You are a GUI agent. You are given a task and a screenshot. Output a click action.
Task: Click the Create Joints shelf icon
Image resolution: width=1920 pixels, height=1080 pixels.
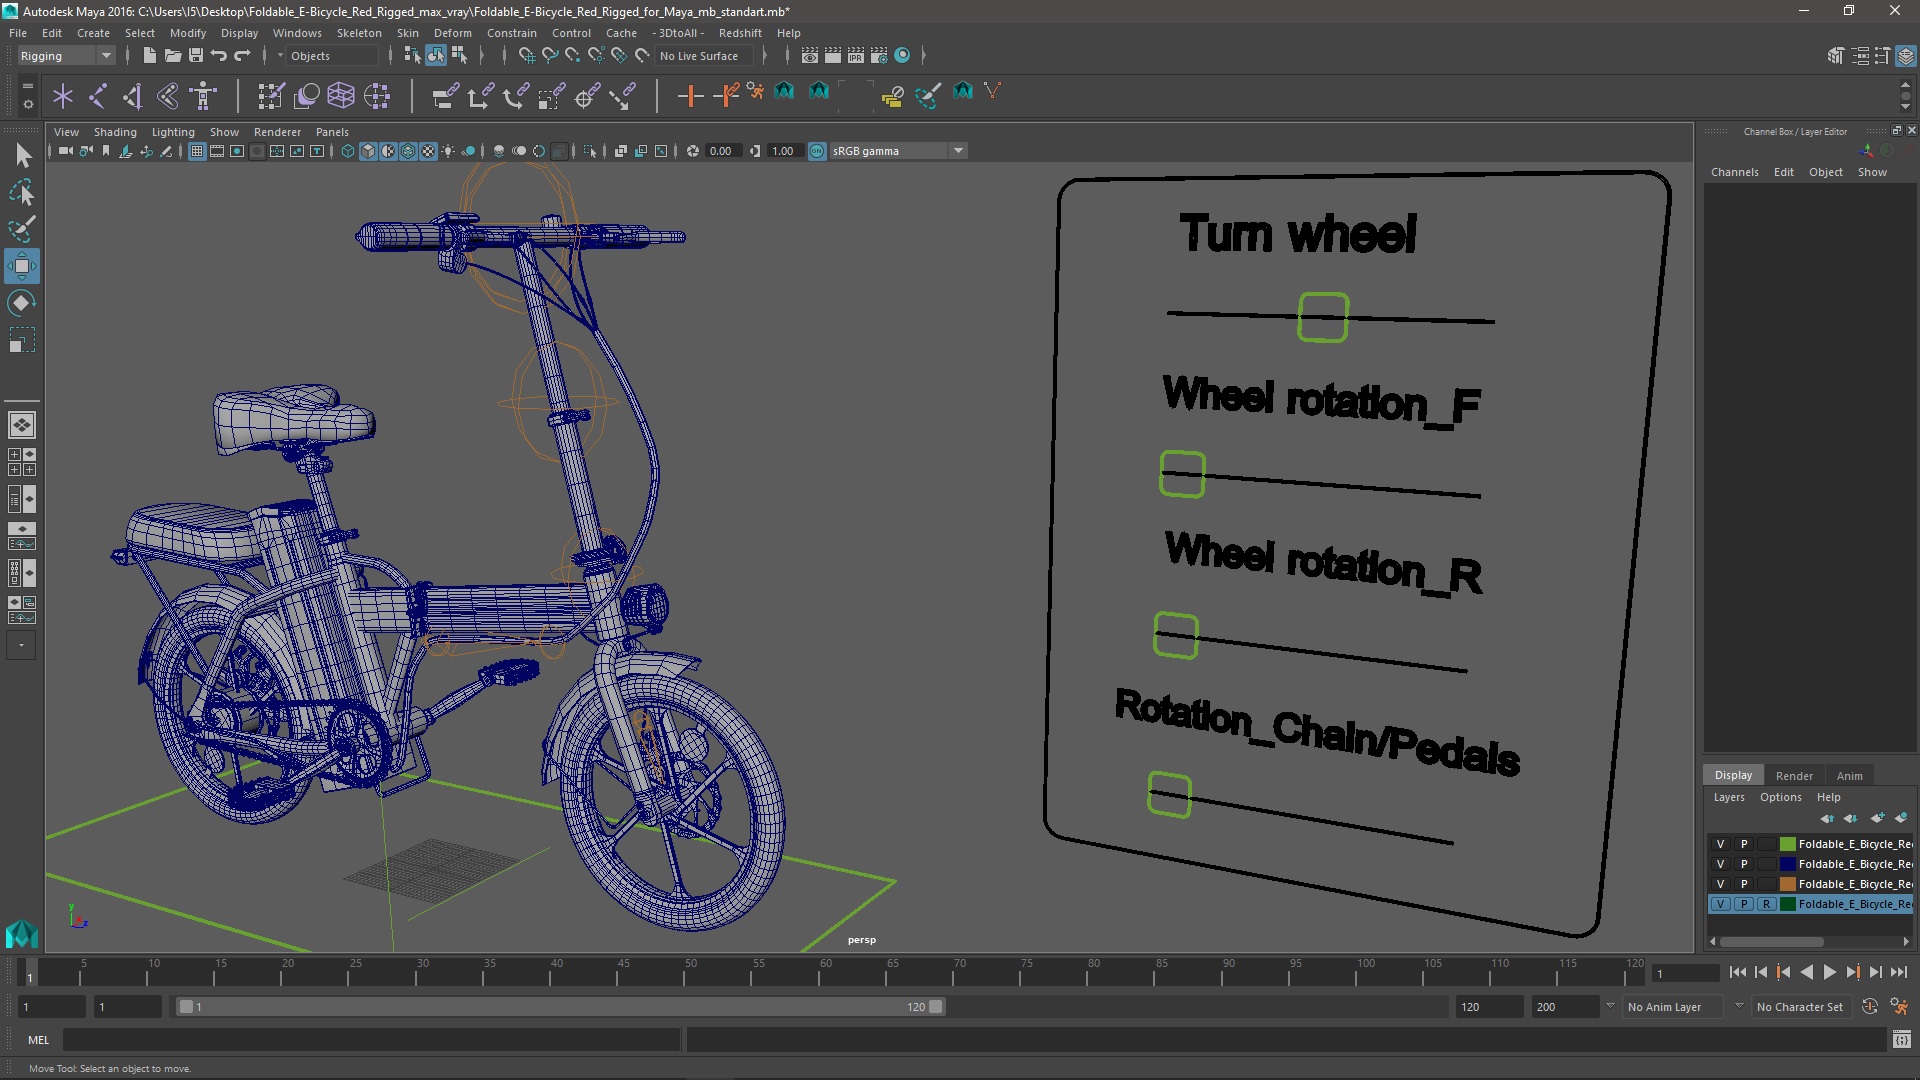[x=98, y=96]
